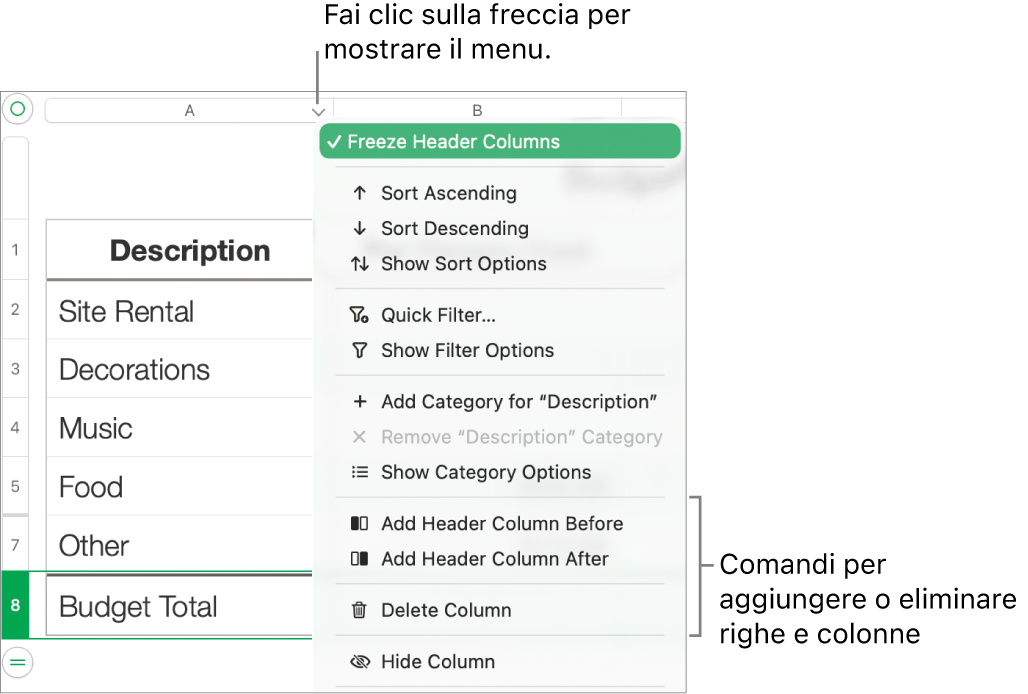Screen dimensions: 1028x694
Task: Choose Add Category for "Description"
Action: coord(518,402)
